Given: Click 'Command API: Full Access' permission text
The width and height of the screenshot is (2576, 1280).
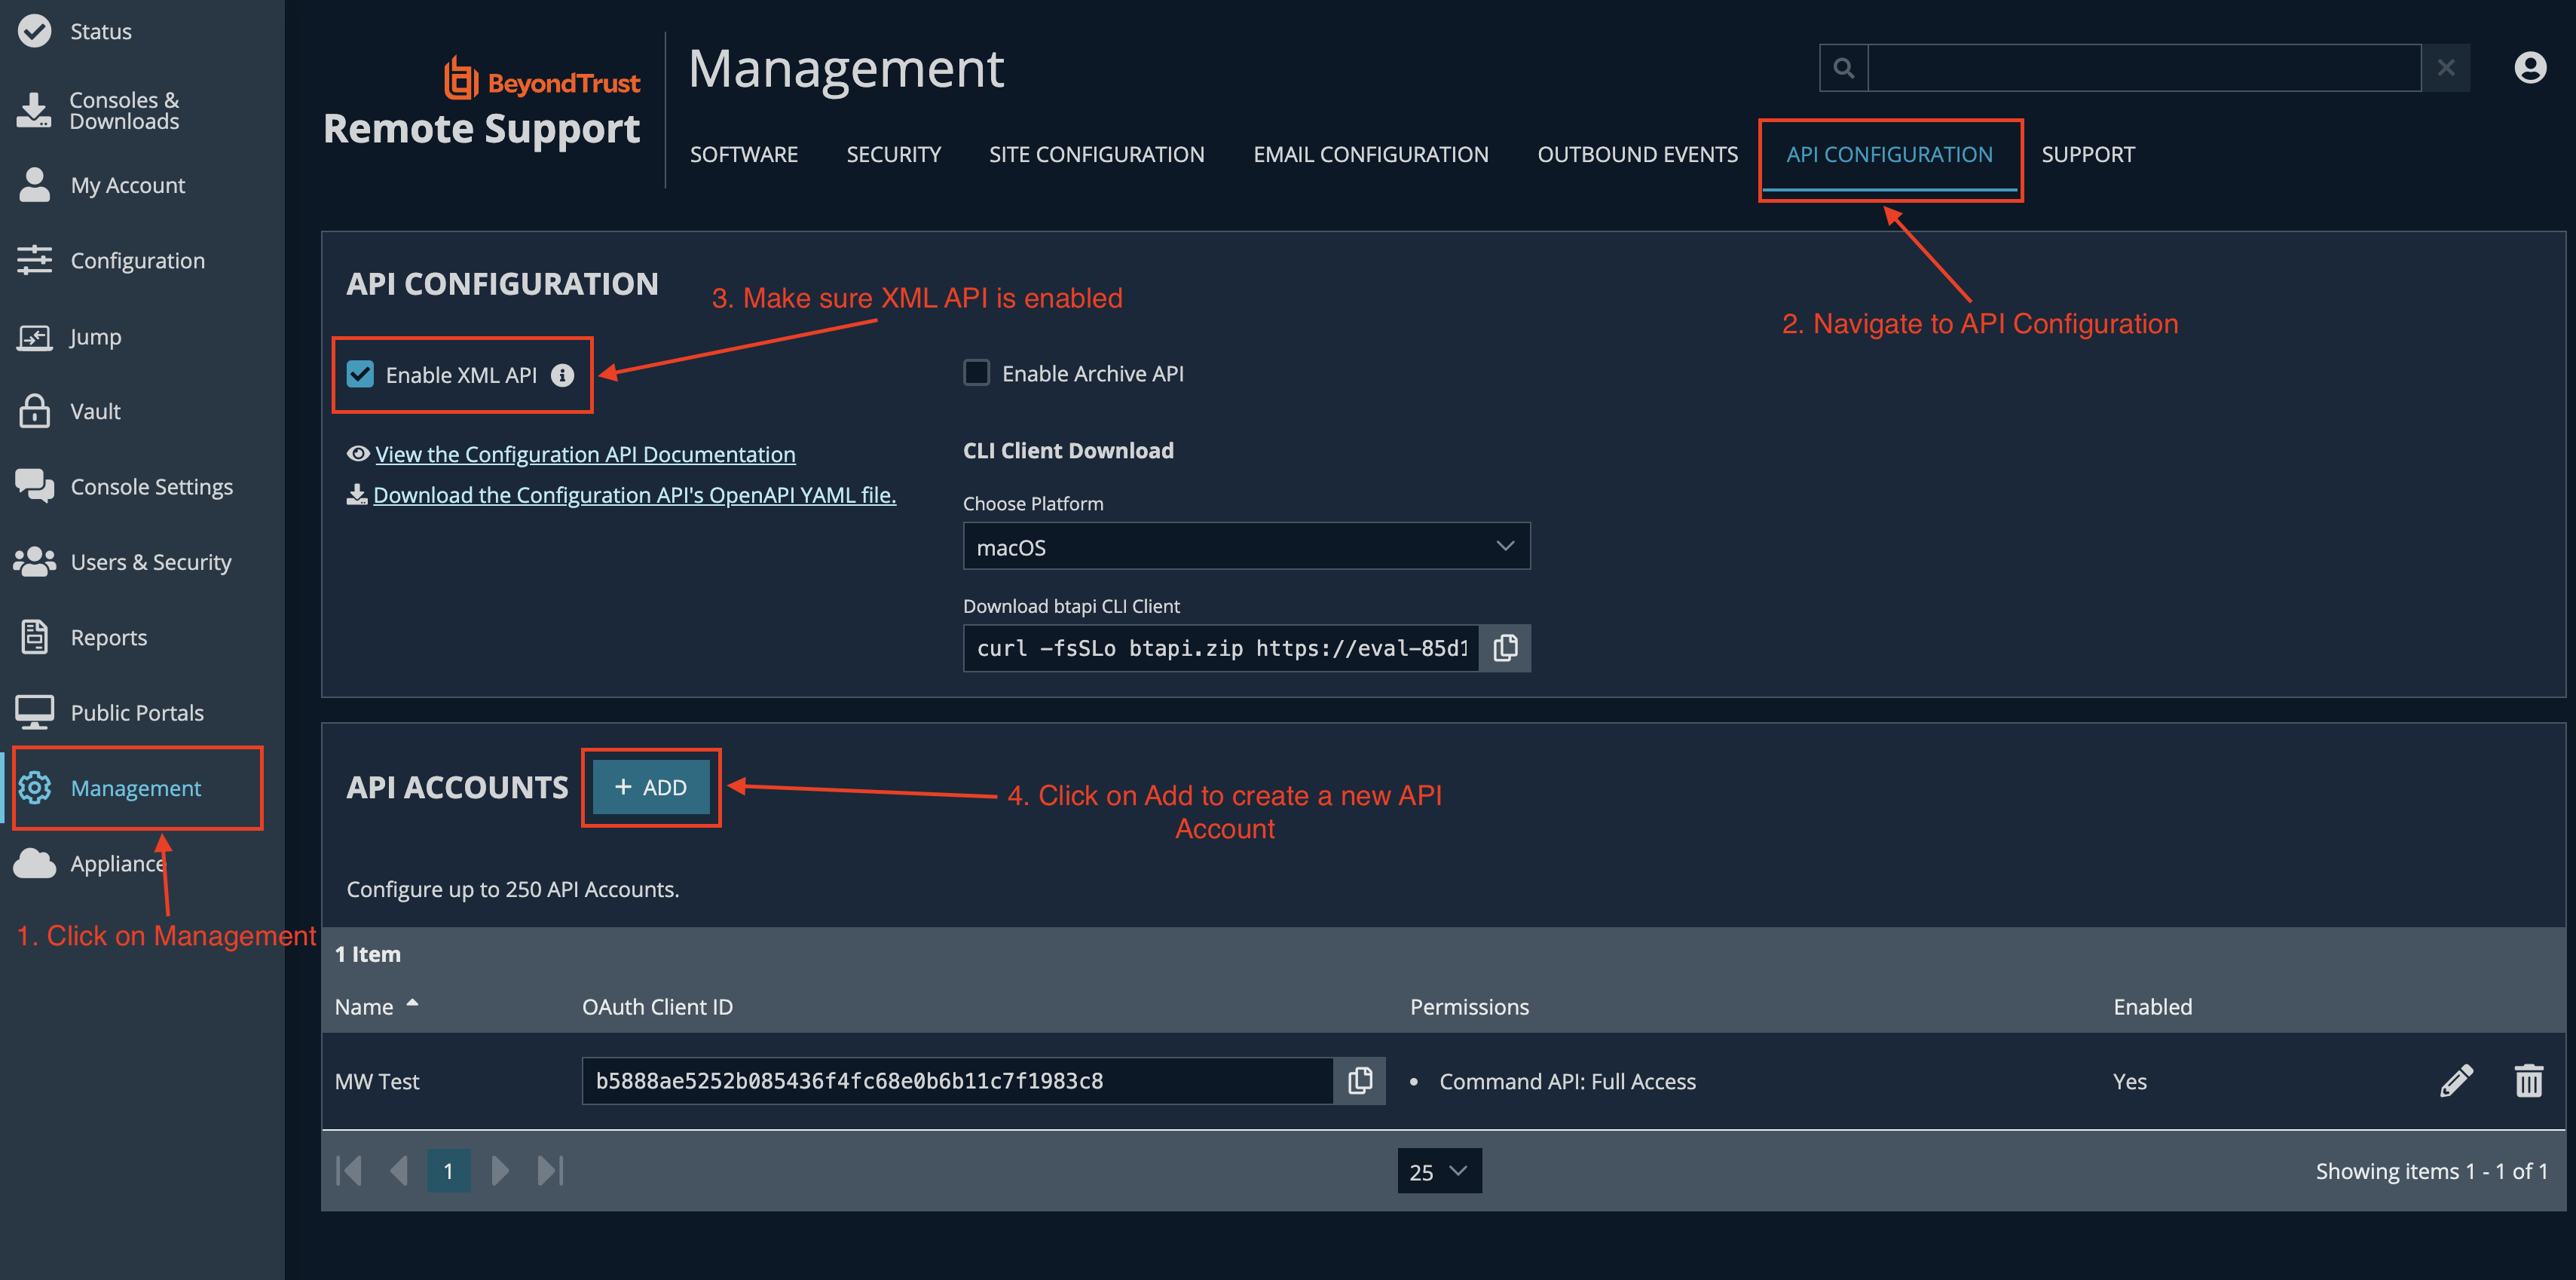Looking at the screenshot, I should (1567, 1081).
